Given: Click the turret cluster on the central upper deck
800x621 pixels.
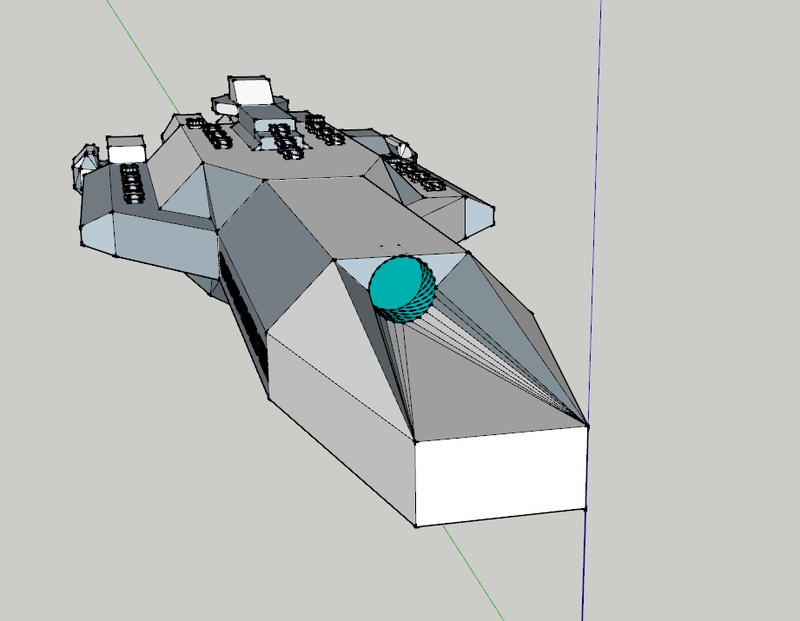Looking at the screenshot, I should pyautogui.click(x=284, y=139).
